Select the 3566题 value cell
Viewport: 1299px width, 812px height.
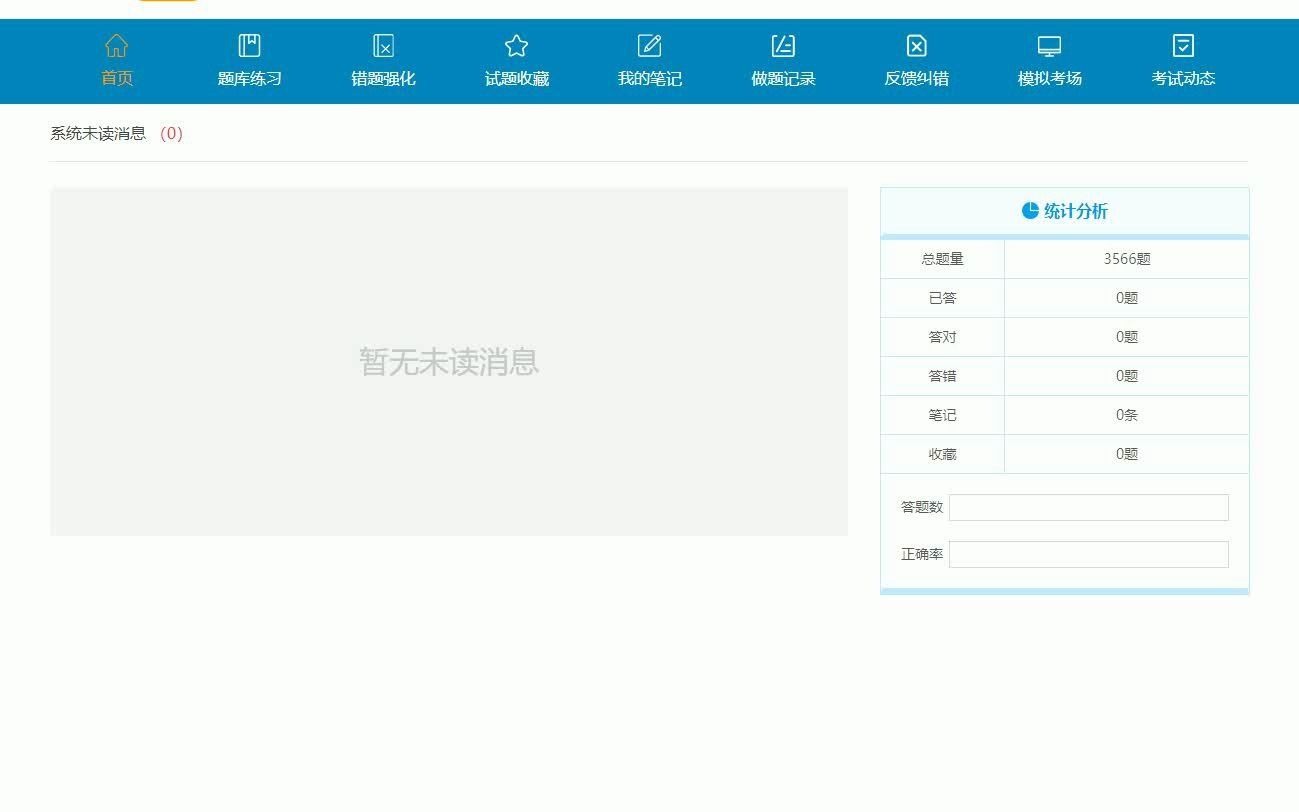1127,259
